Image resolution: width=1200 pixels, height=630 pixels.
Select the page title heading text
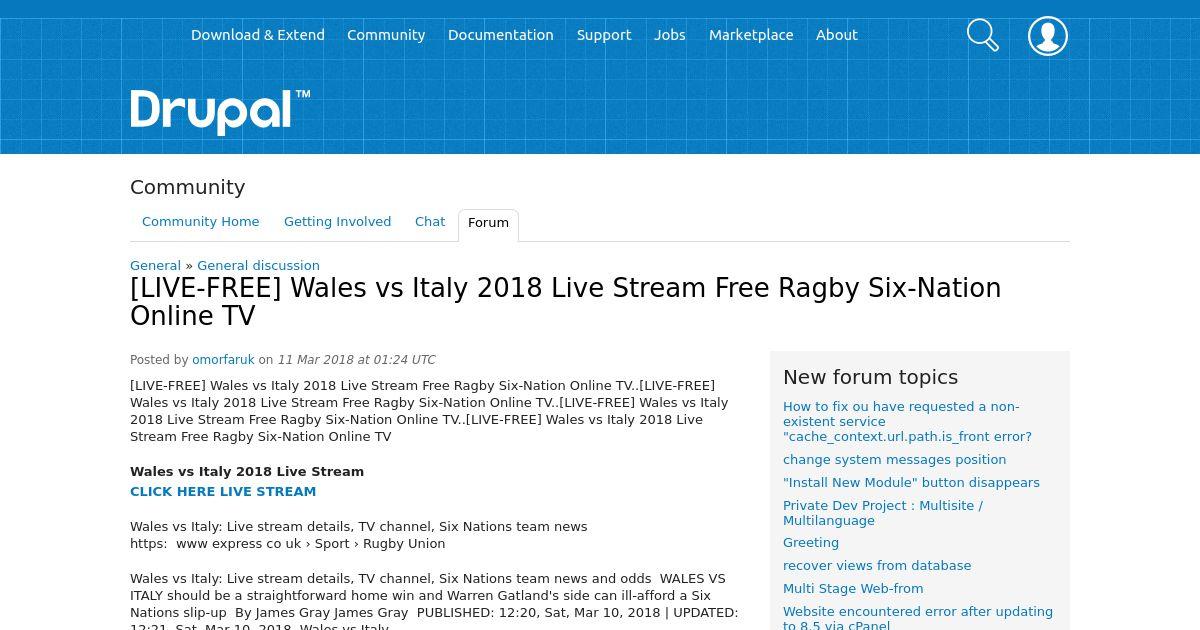point(565,302)
